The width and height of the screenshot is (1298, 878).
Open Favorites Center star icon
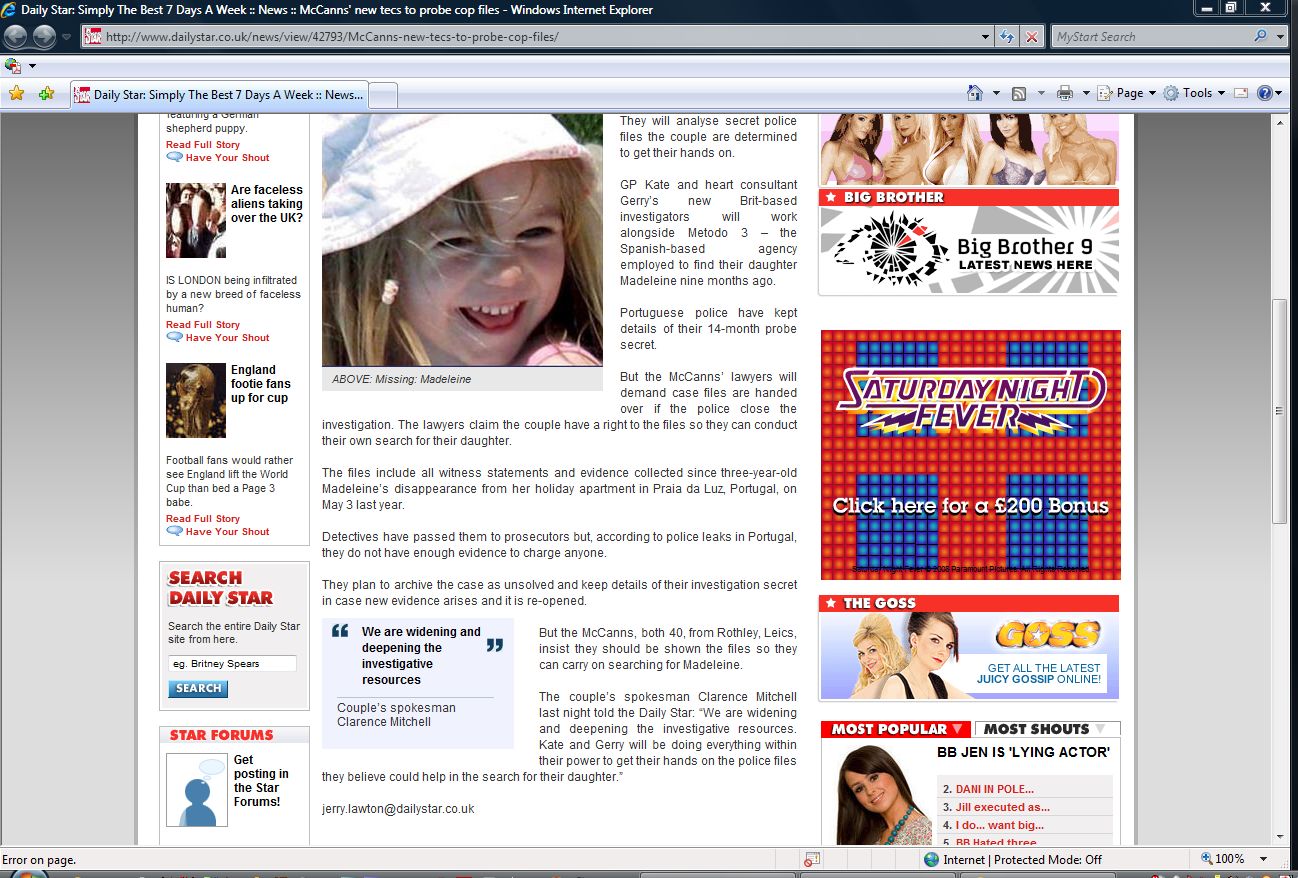pyautogui.click(x=16, y=94)
